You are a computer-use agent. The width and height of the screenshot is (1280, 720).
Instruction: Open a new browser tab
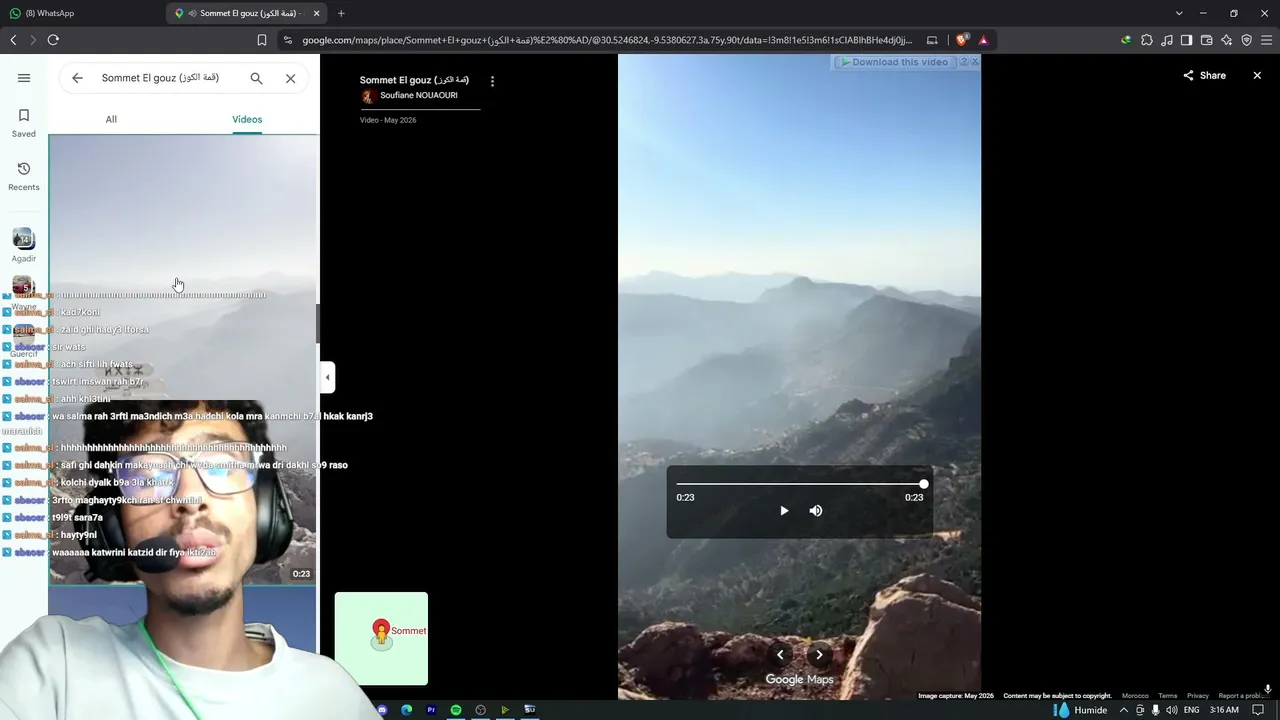pos(341,13)
